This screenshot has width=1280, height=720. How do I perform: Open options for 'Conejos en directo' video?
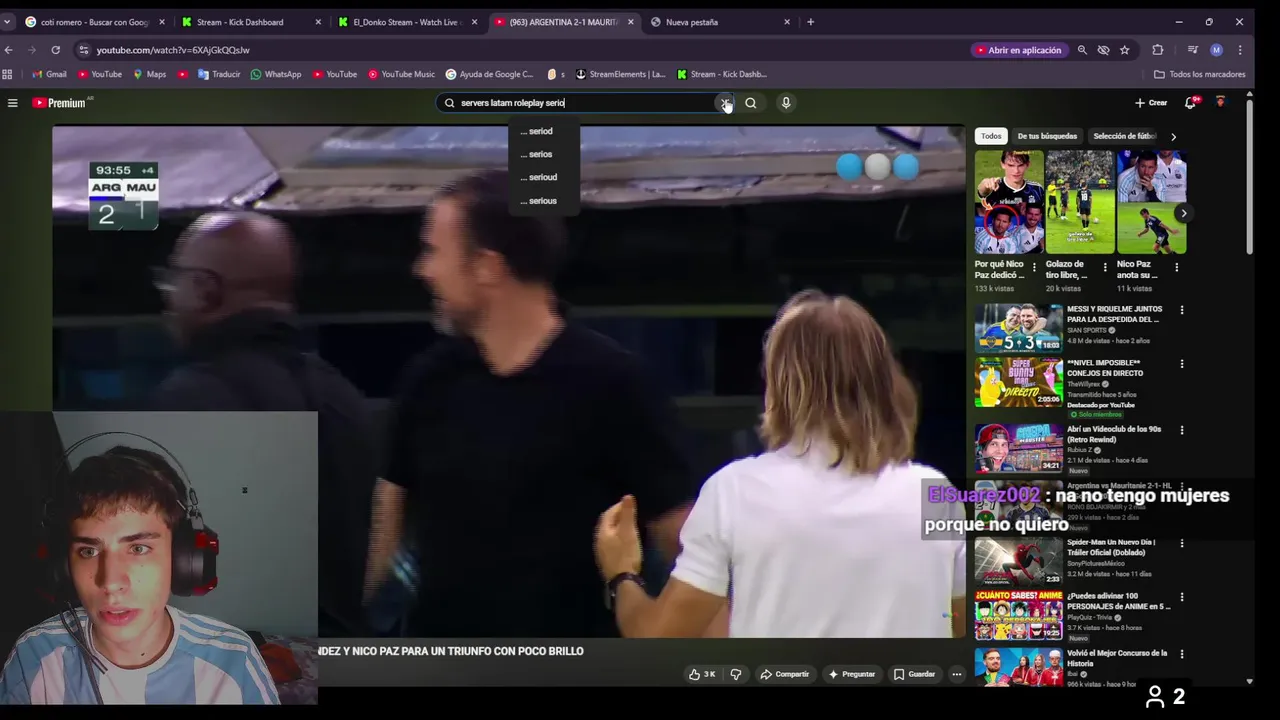coord(1182,365)
